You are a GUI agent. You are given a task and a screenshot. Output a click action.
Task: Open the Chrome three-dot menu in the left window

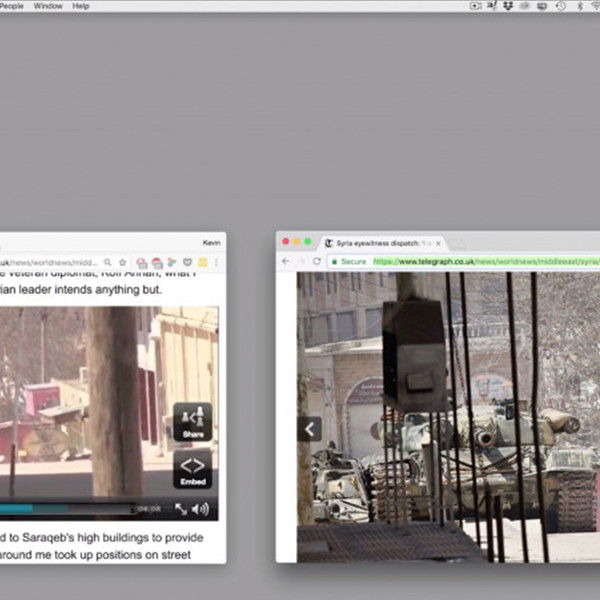coord(217,262)
